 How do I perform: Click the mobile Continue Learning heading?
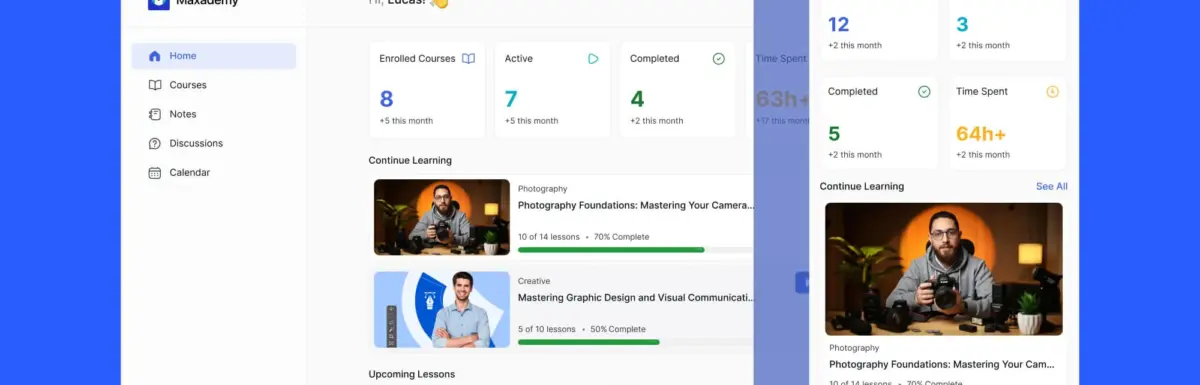[x=862, y=186]
